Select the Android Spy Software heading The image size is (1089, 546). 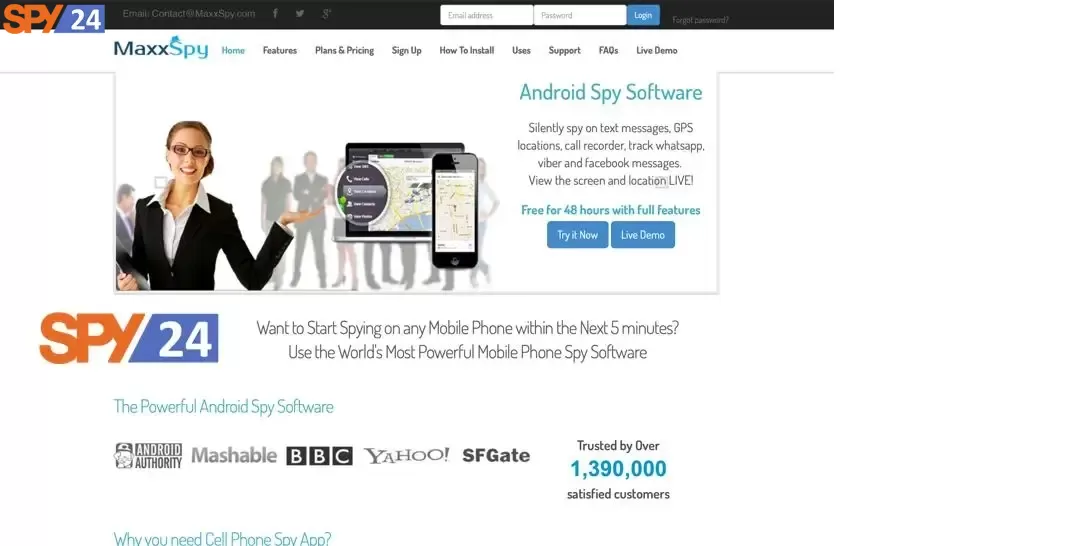click(x=610, y=92)
